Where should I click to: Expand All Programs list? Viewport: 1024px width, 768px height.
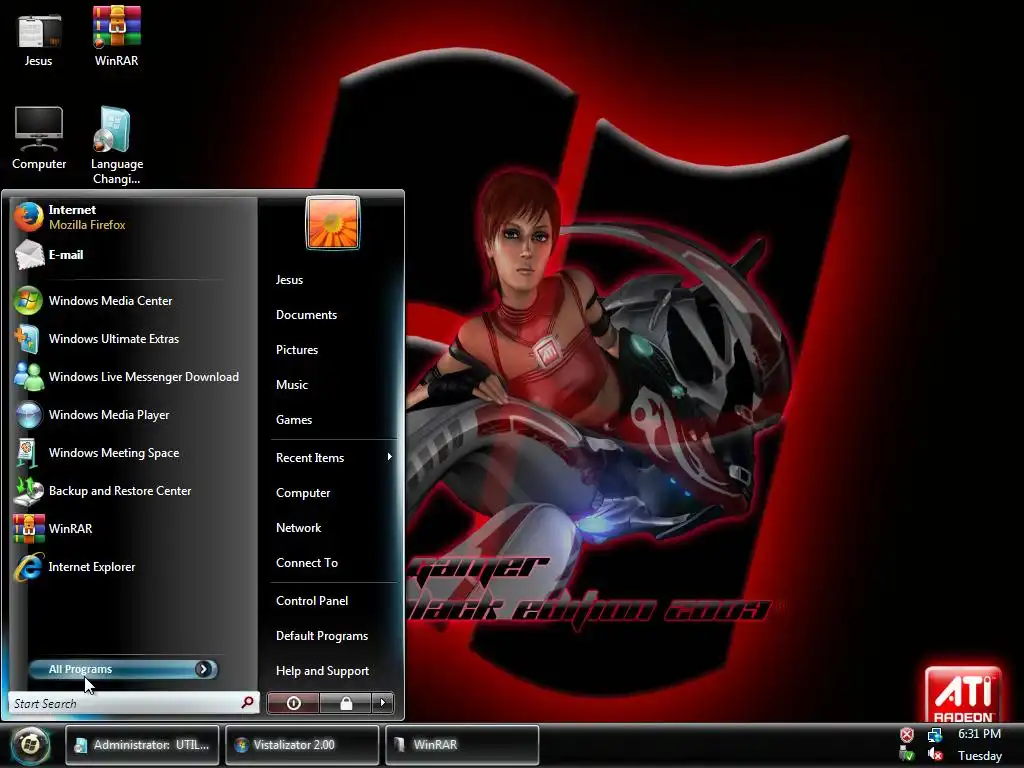pyautogui.click(x=123, y=669)
